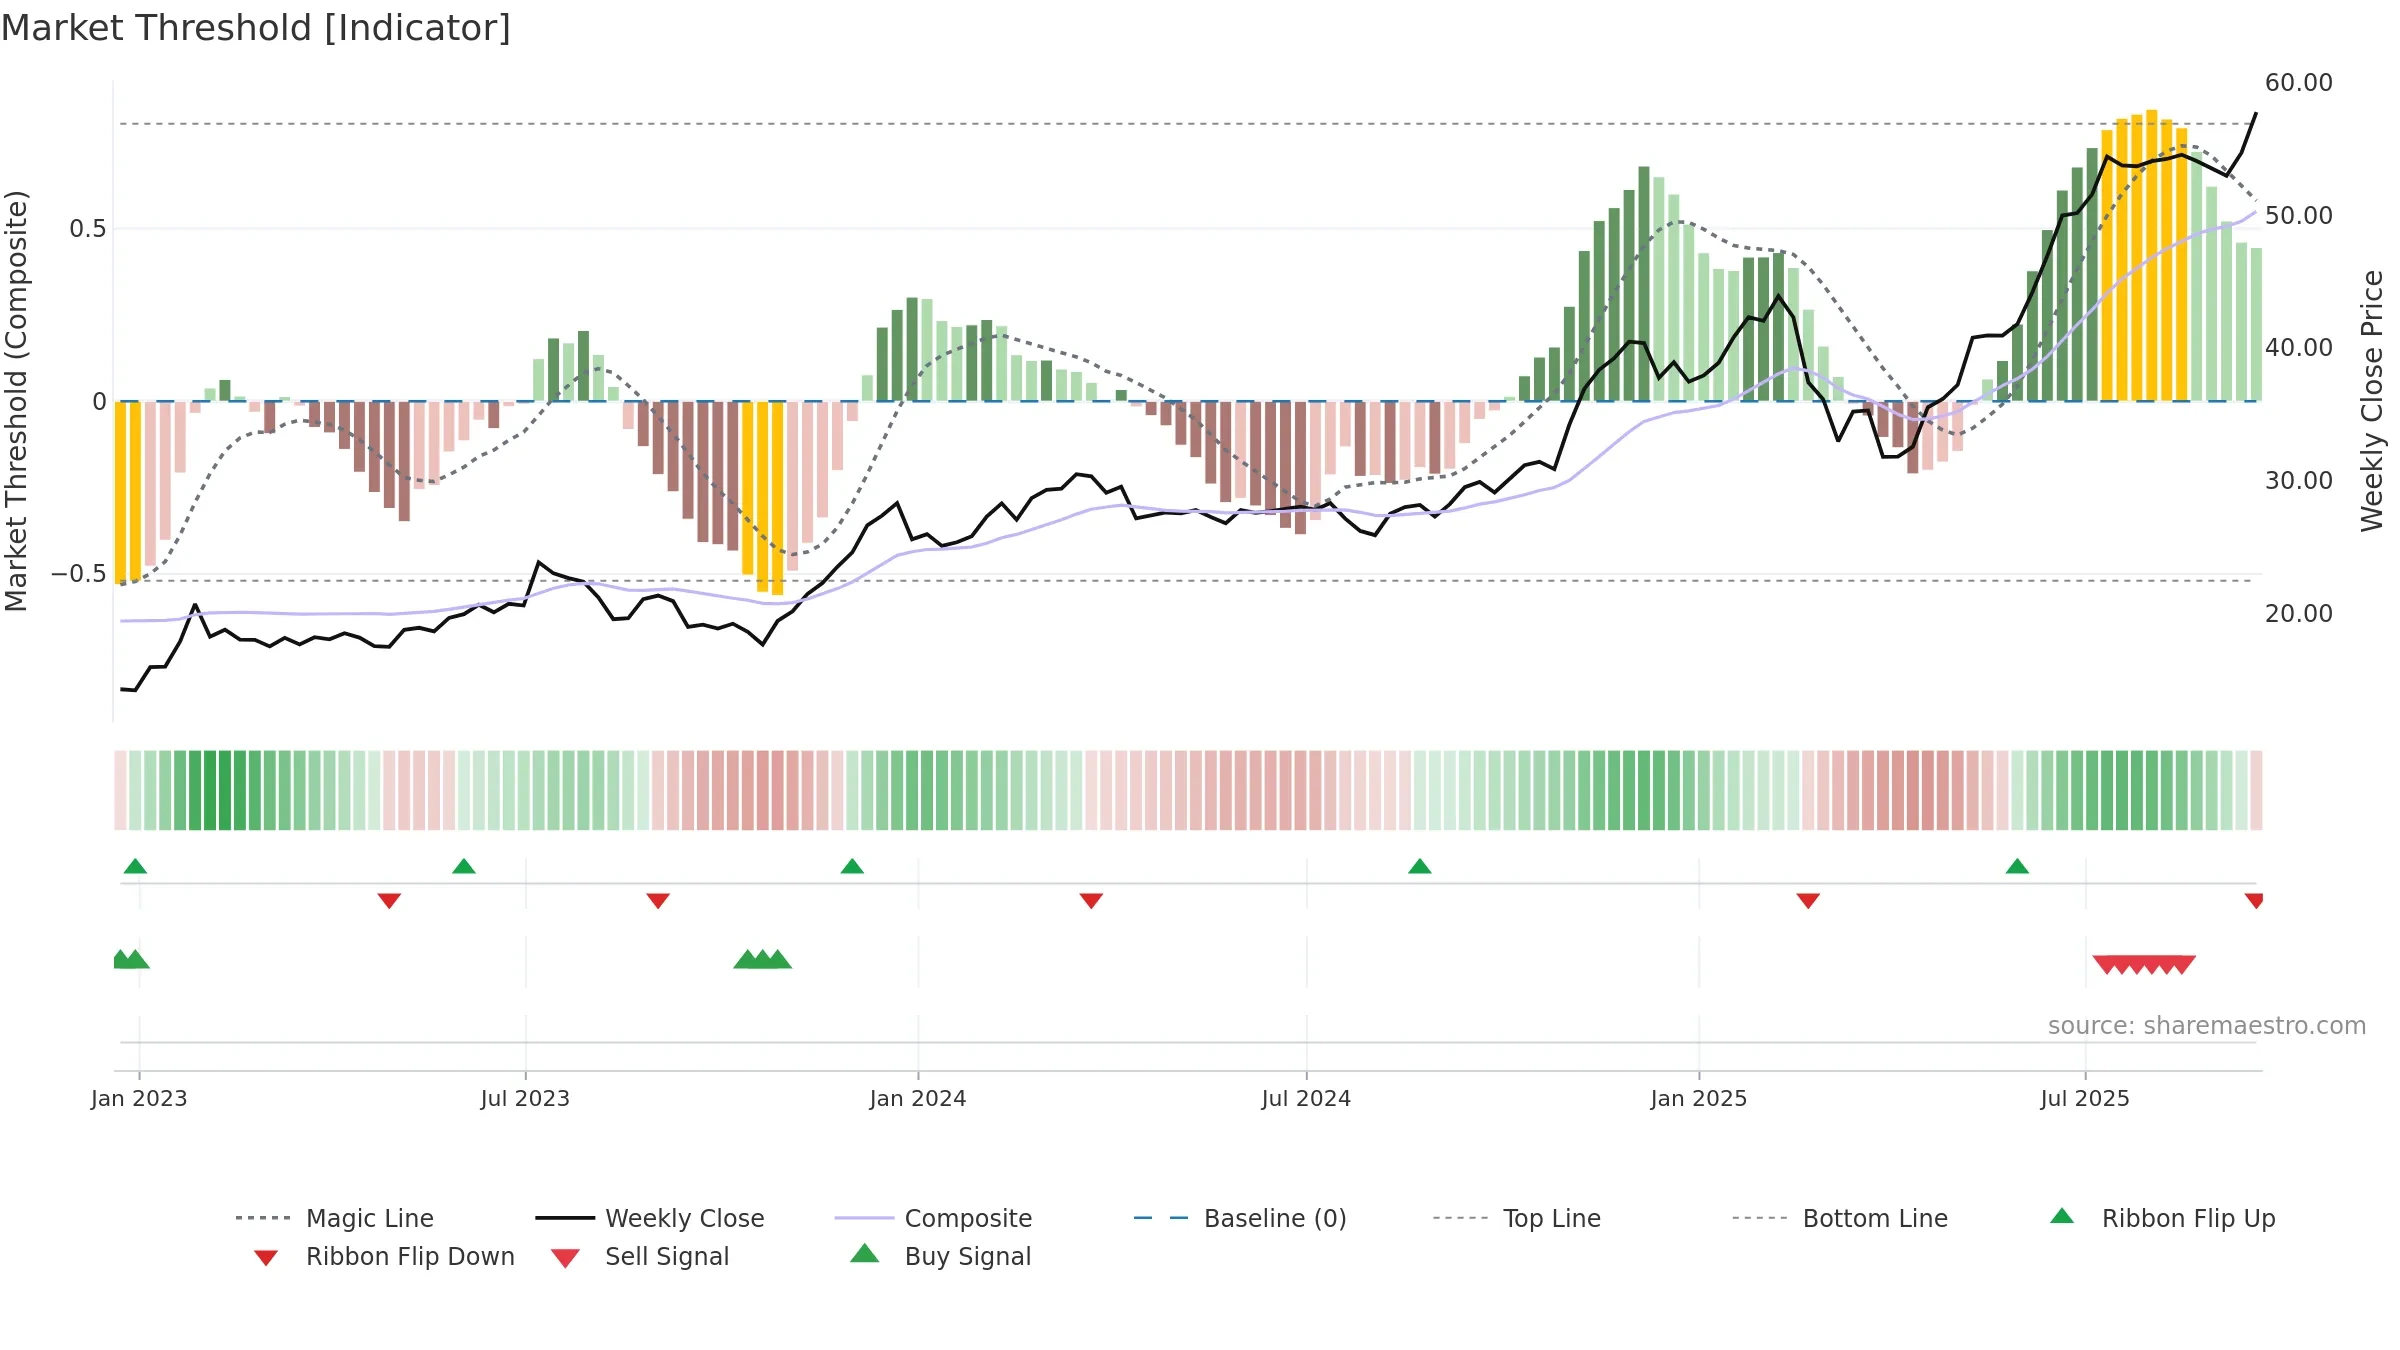Click the ribbon flip down marker after Jul 2023
Image resolution: width=2400 pixels, height=1350 pixels.
658,901
